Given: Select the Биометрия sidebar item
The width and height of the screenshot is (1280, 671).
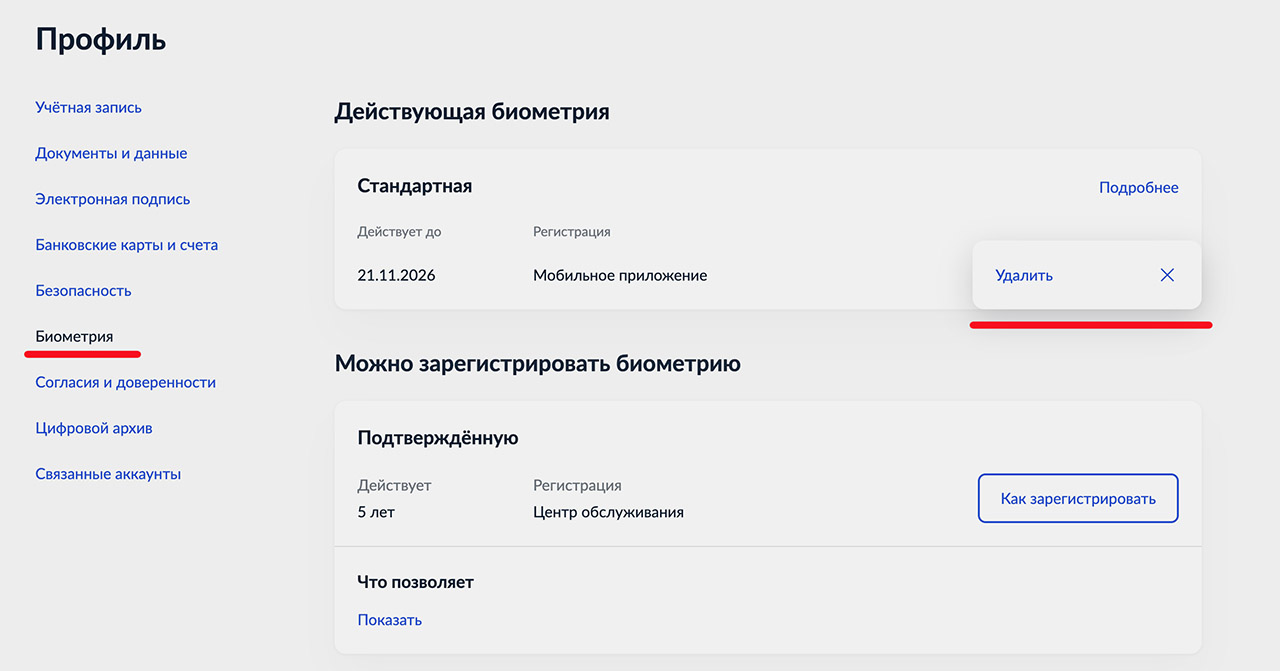Looking at the screenshot, I should coord(74,337).
